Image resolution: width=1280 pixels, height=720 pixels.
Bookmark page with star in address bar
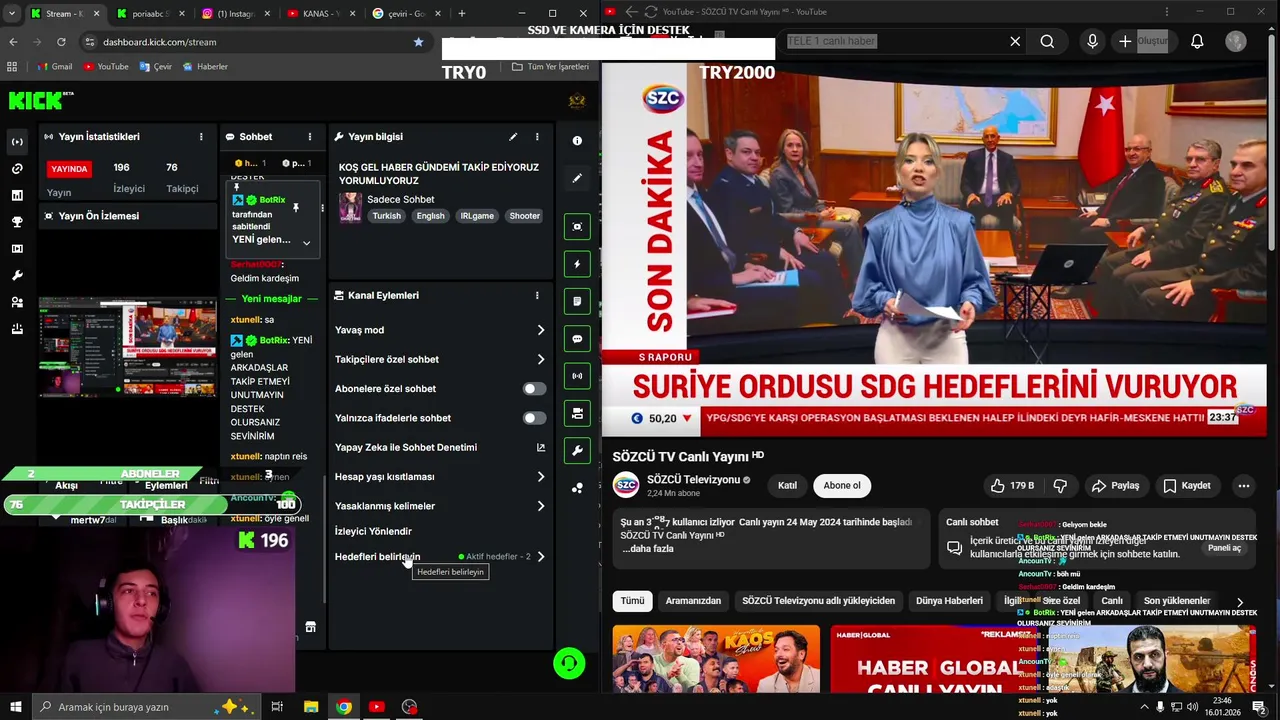[418, 42]
